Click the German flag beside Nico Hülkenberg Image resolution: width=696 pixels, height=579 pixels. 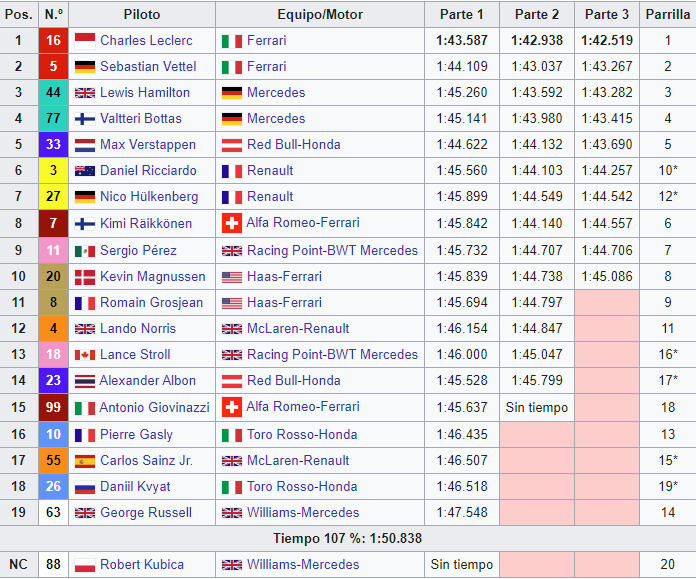pyautogui.click(x=85, y=197)
